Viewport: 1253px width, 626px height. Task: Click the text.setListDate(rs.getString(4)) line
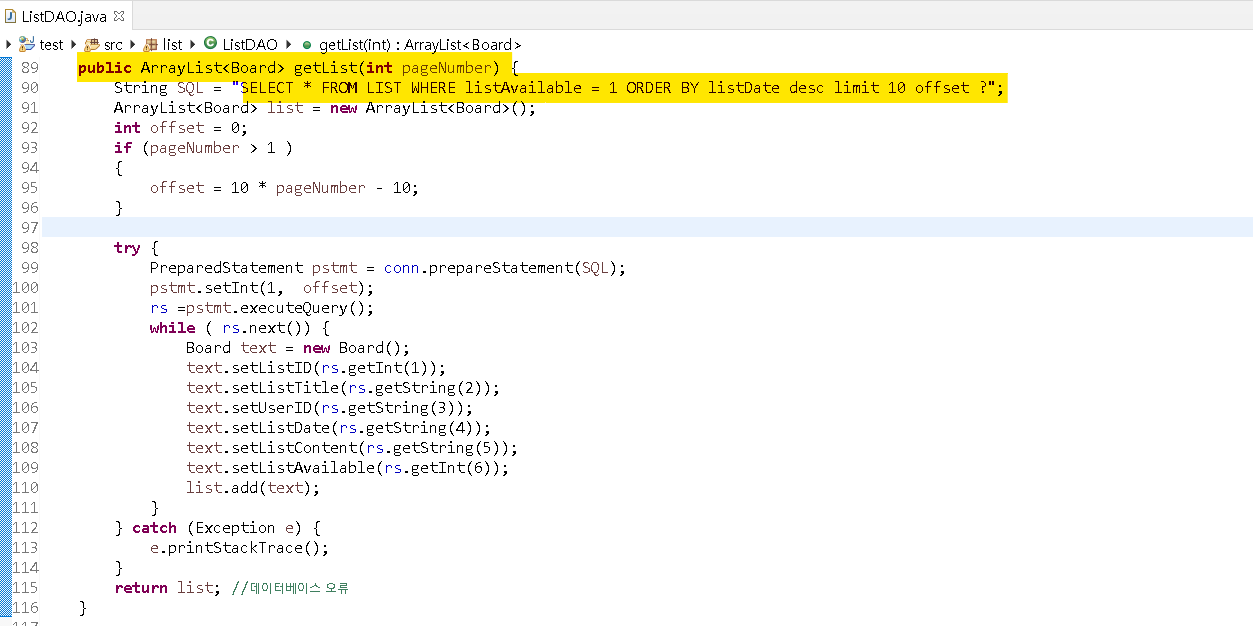338,427
